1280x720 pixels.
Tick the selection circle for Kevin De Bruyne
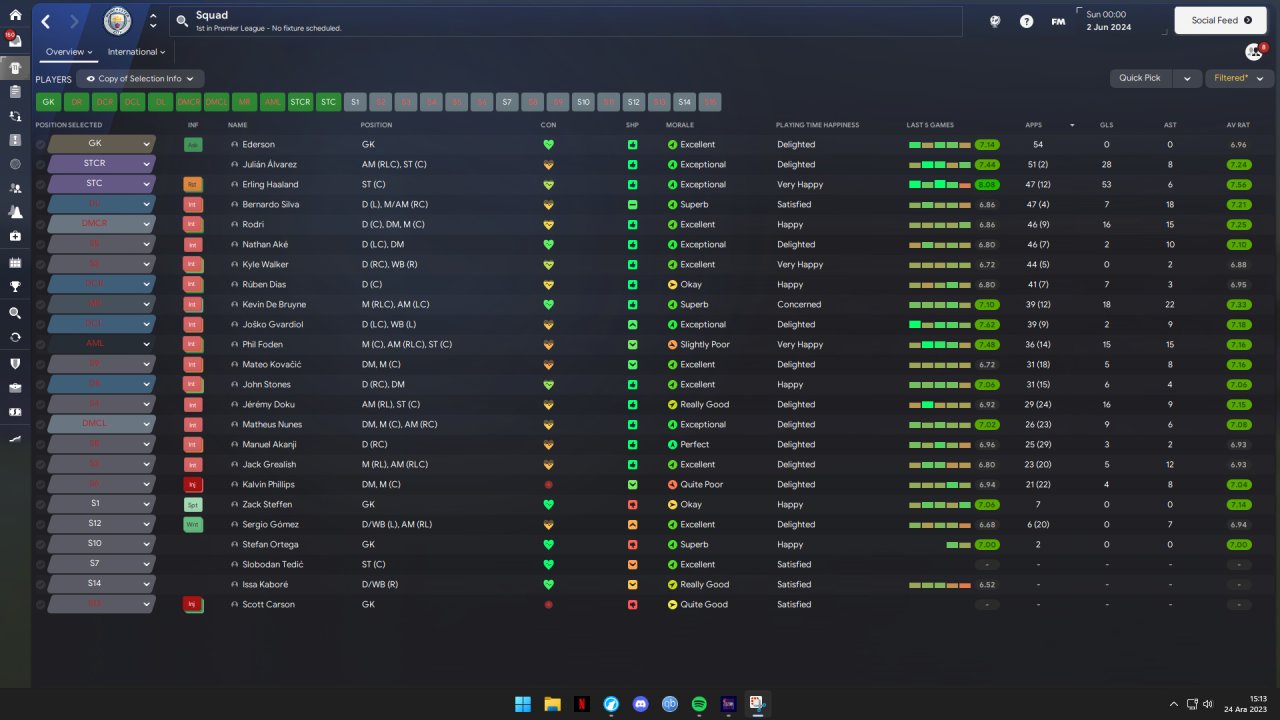[40, 305]
